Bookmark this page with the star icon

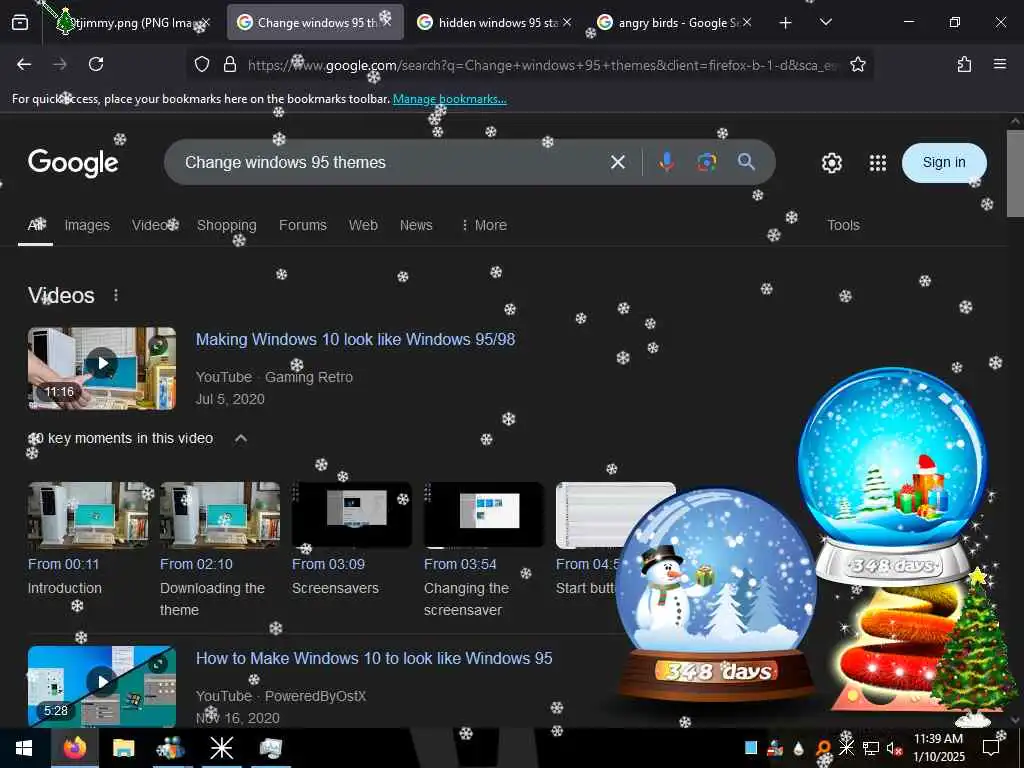(857, 64)
